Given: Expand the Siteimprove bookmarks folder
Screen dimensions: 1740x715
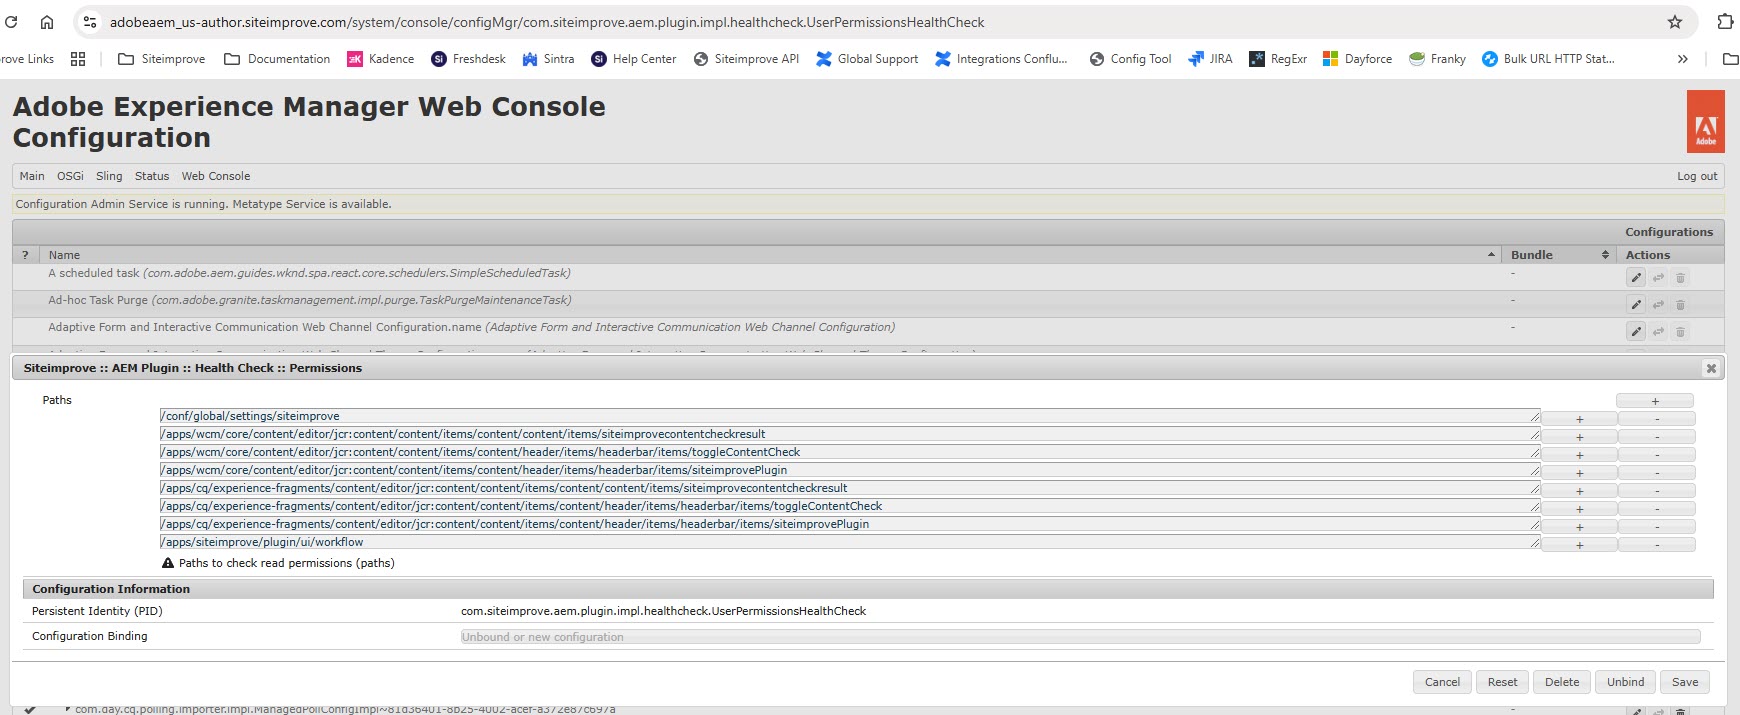Looking at the screenshot, I should pyautogui.click(x=161, y=59).
